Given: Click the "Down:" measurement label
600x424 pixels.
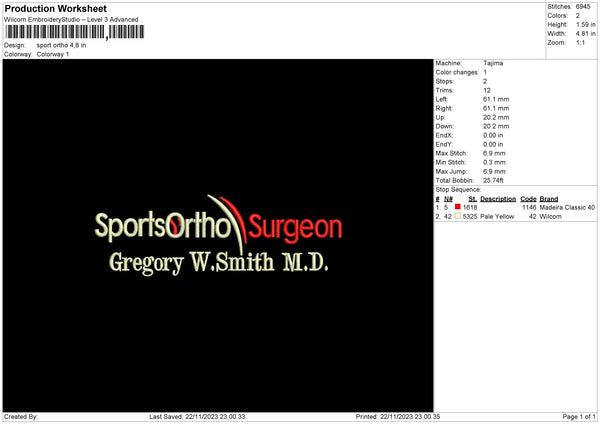Looking at the screenshot, I should click(x=444, y=126).
